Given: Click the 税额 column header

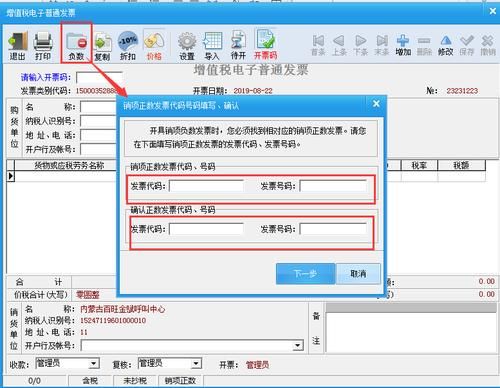Looking at the screenshot, I should (461, 165).
